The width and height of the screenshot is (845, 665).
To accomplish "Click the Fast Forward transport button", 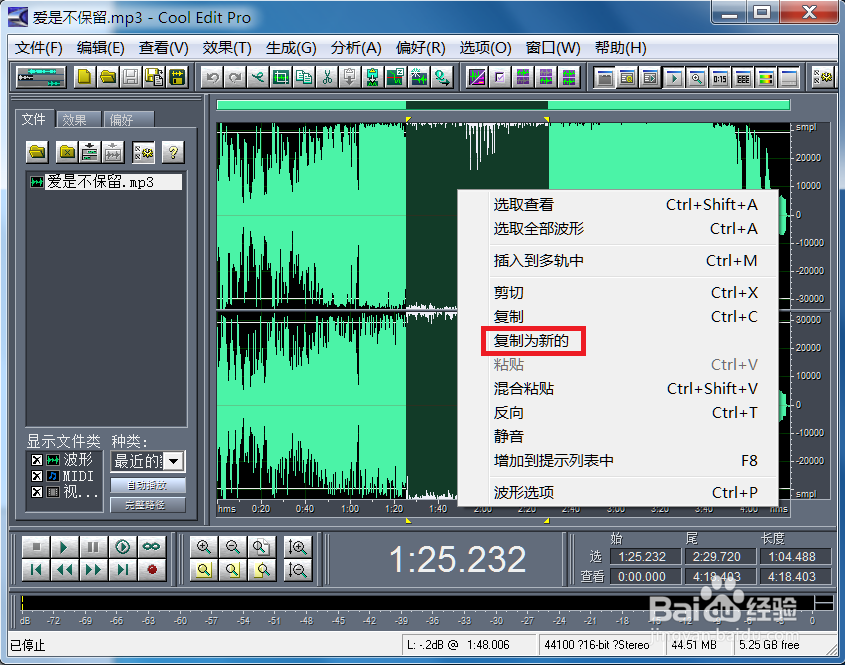I will (93, 570).
